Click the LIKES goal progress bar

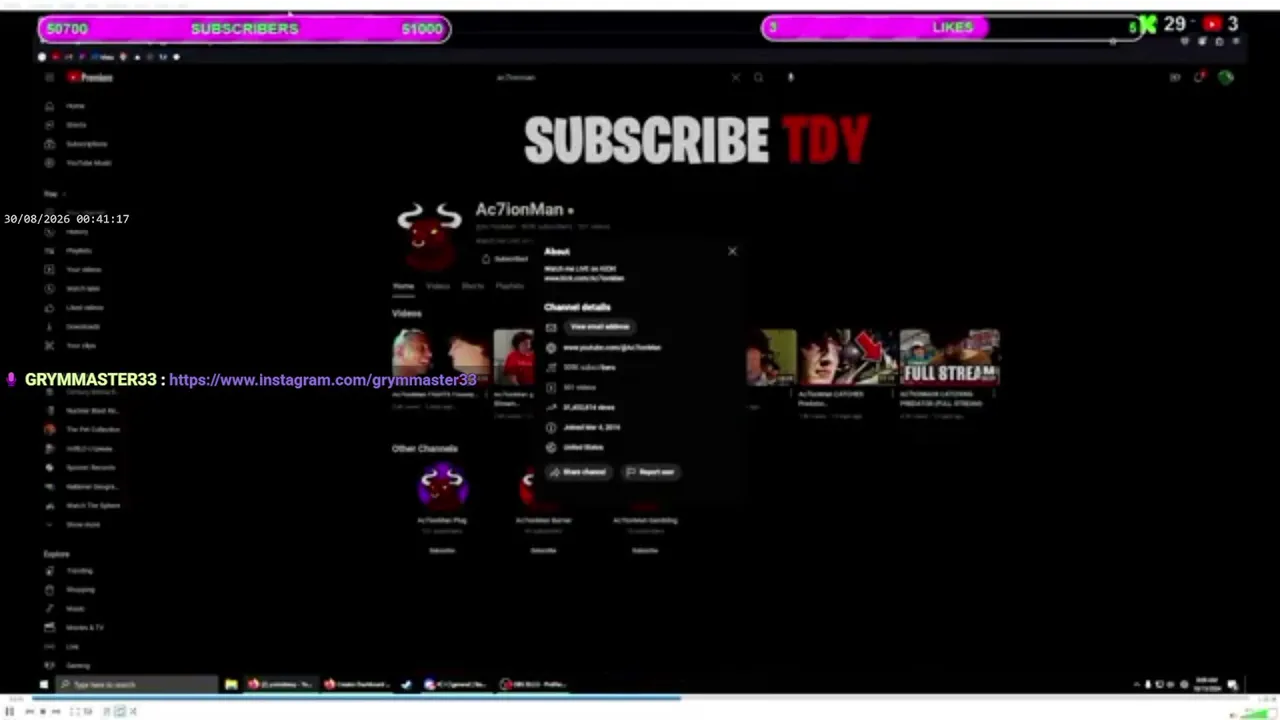[951, 28]
